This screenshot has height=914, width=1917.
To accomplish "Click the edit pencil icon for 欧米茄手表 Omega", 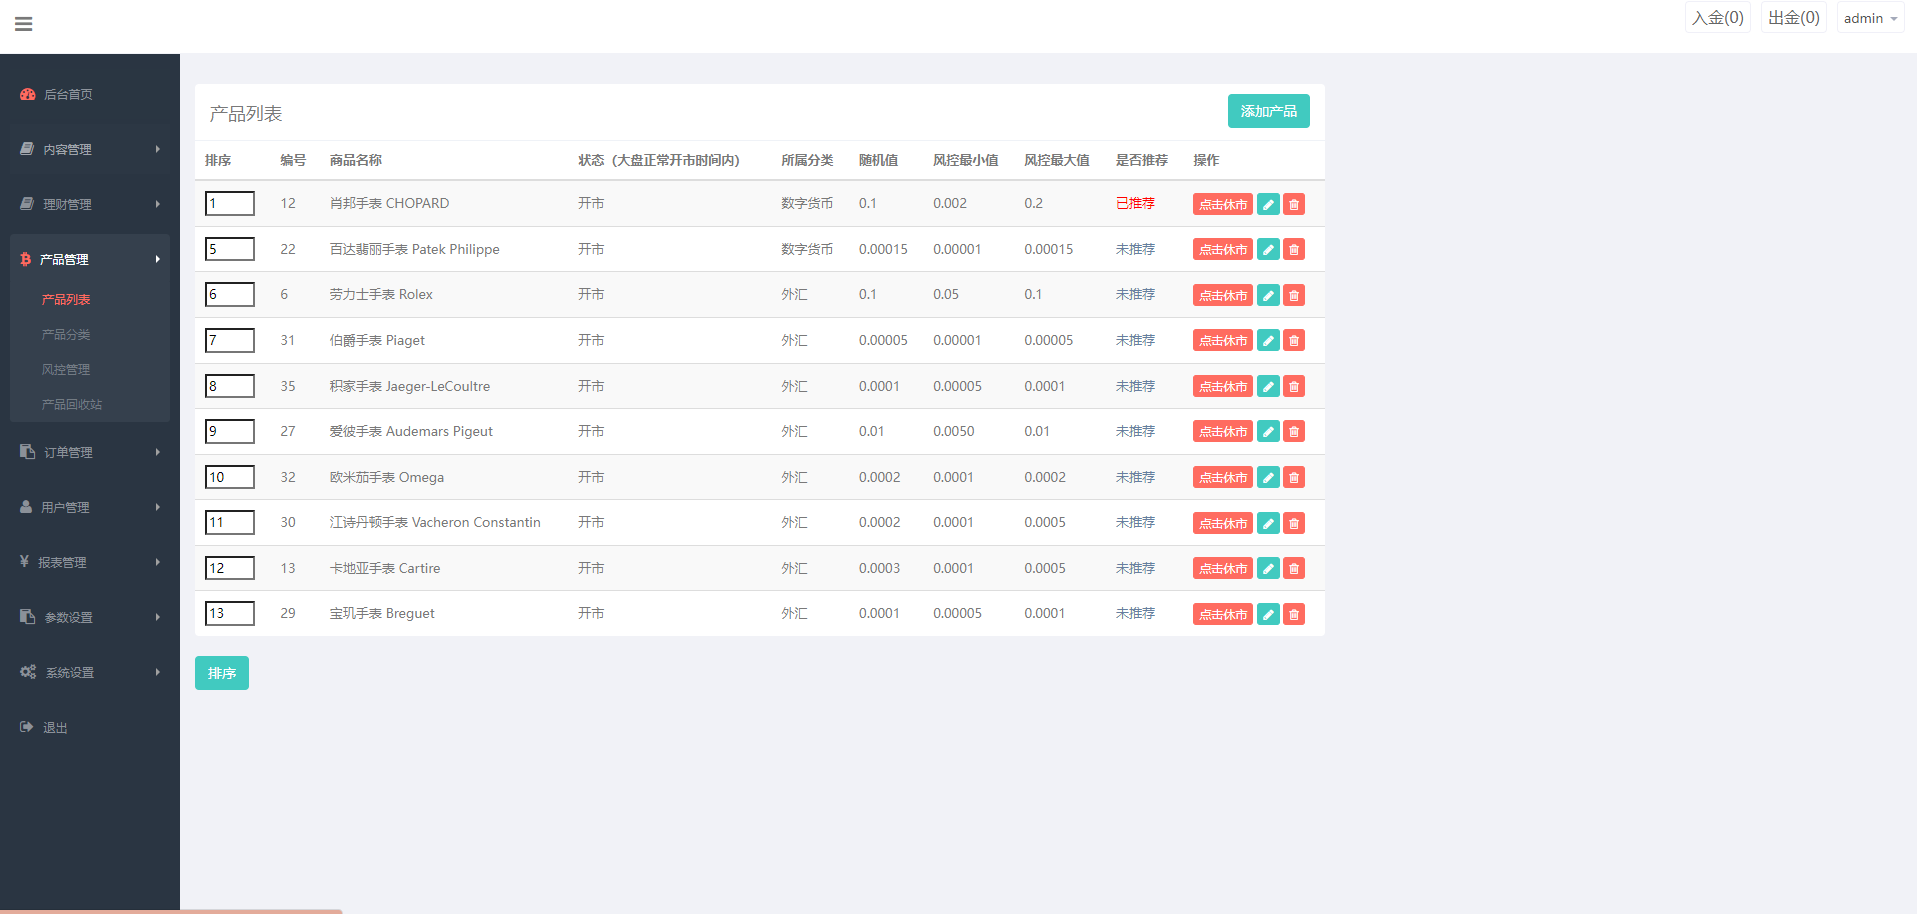I will [1267, 477].
